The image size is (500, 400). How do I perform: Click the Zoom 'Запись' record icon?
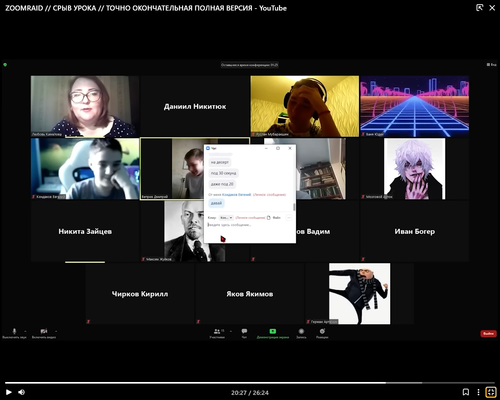click(301, 331)
